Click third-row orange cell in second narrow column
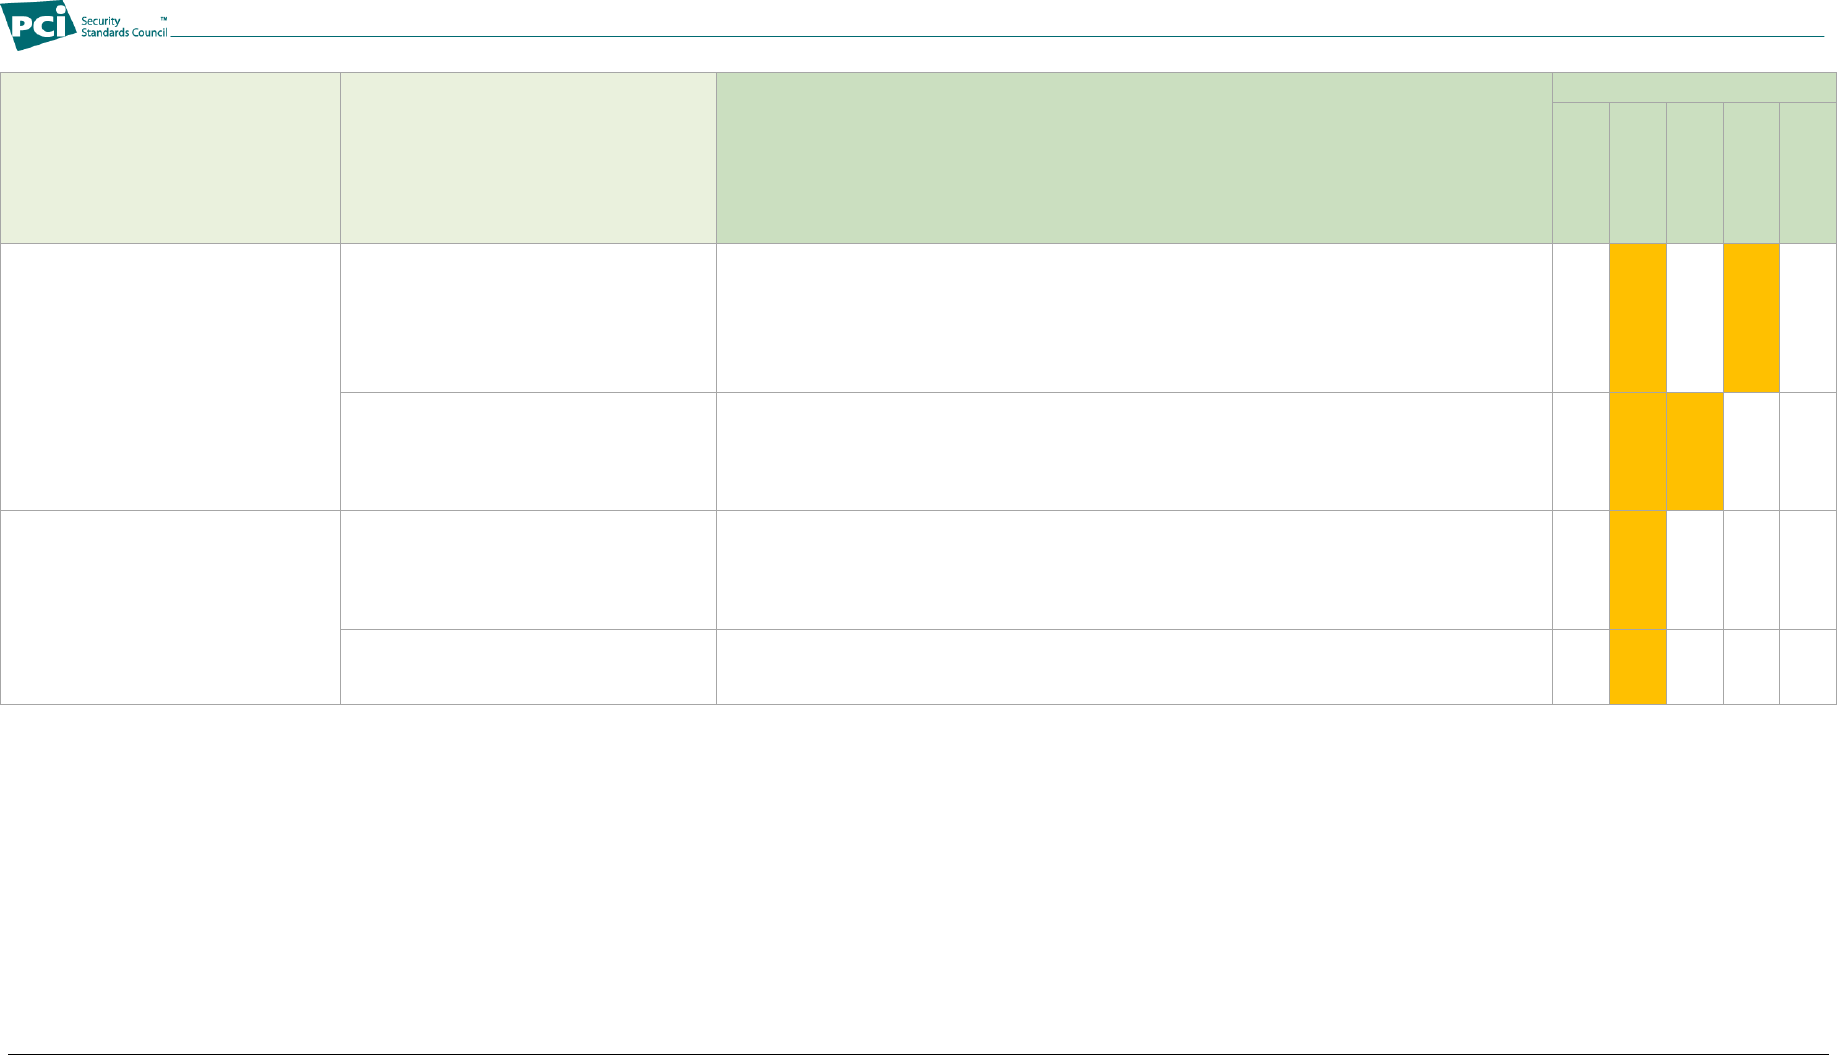 click(1638, 570)
